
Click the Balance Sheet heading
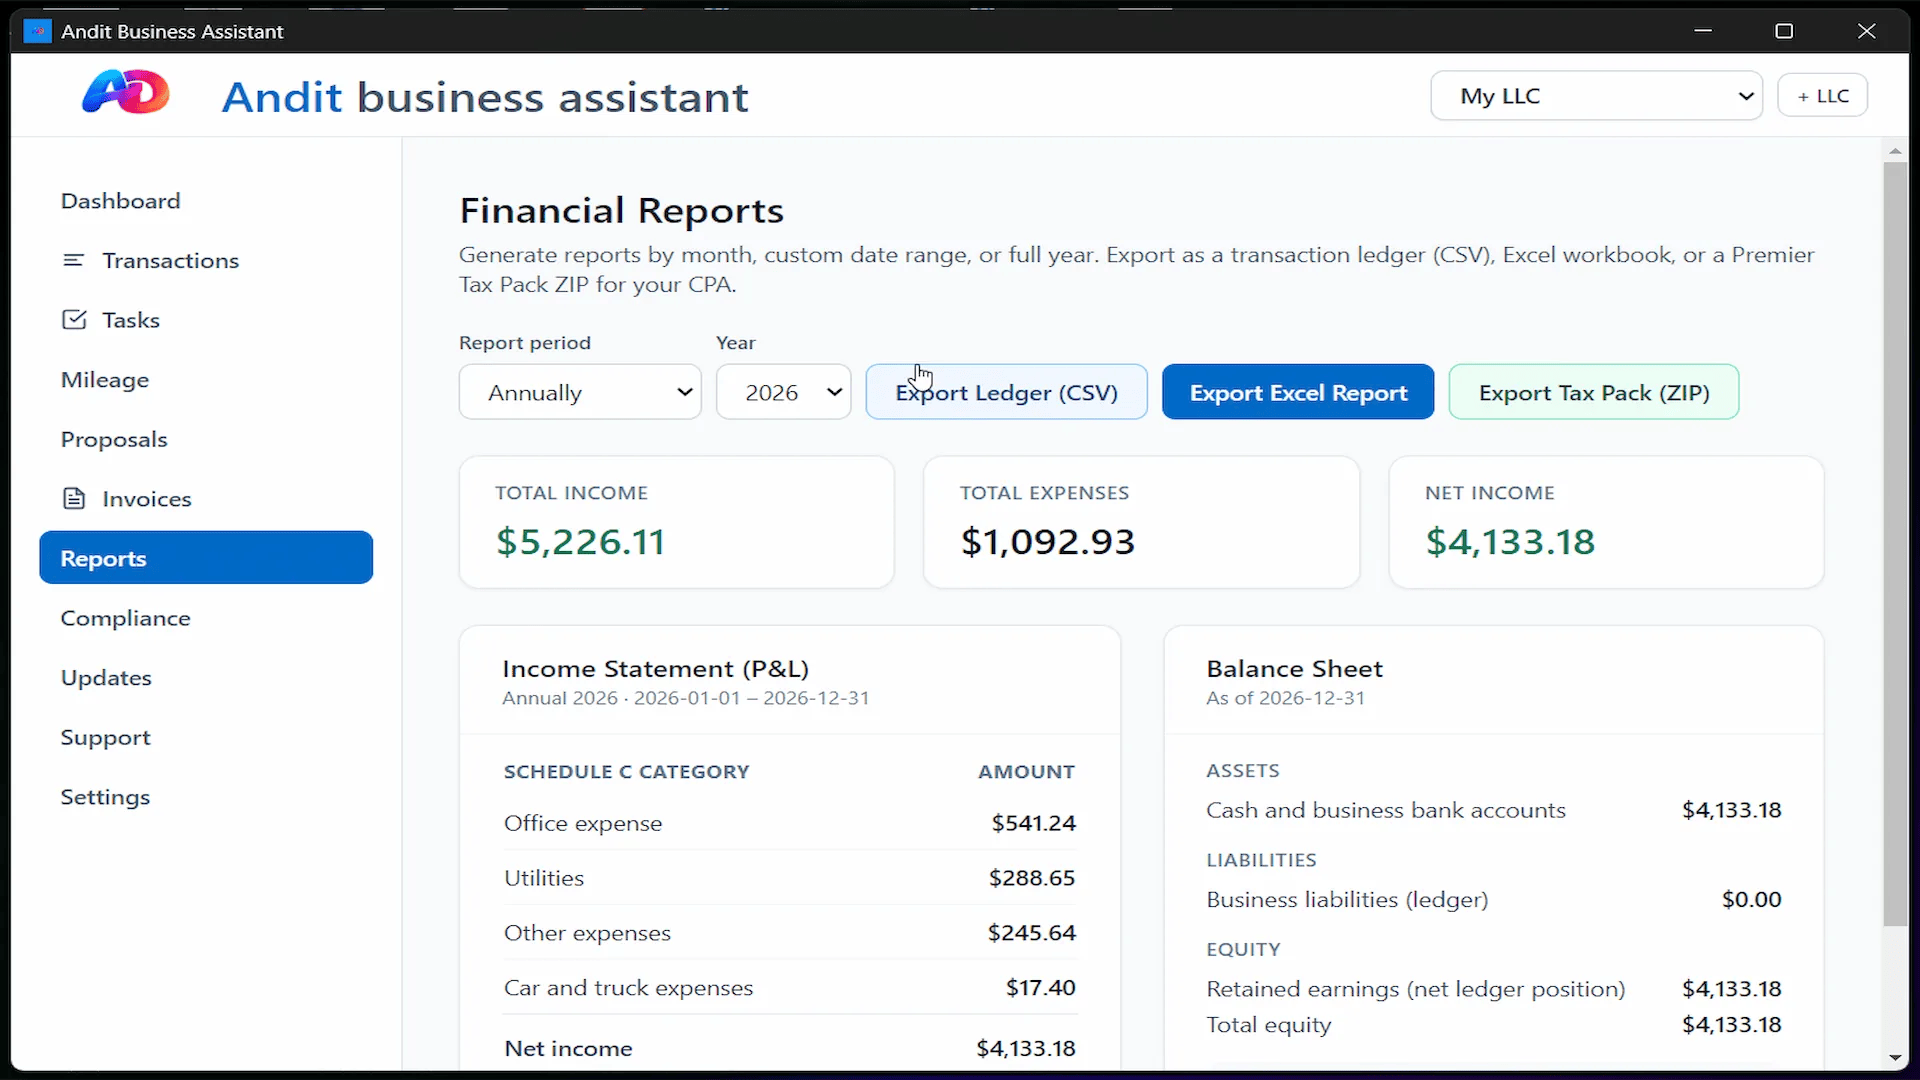tap(1294, 669)
